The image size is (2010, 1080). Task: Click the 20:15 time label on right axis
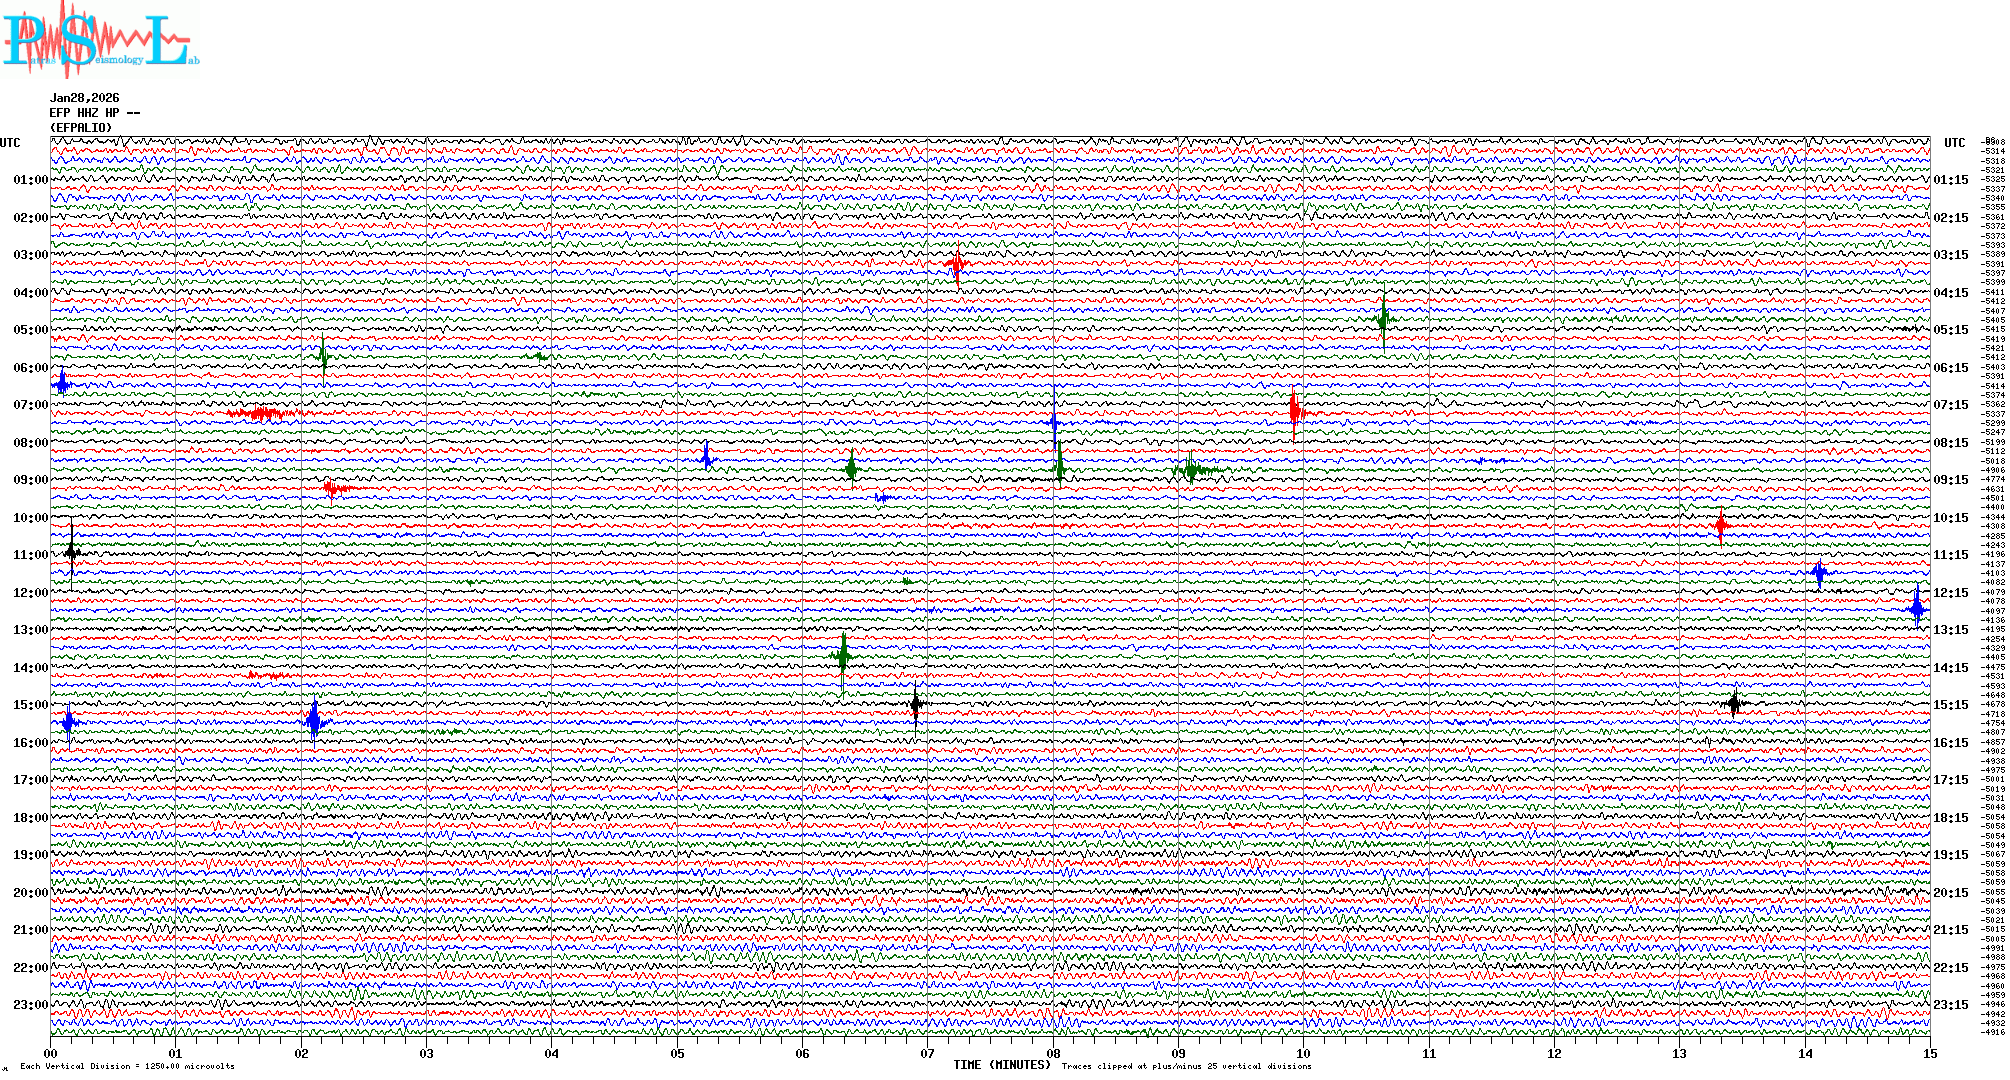1950,893
